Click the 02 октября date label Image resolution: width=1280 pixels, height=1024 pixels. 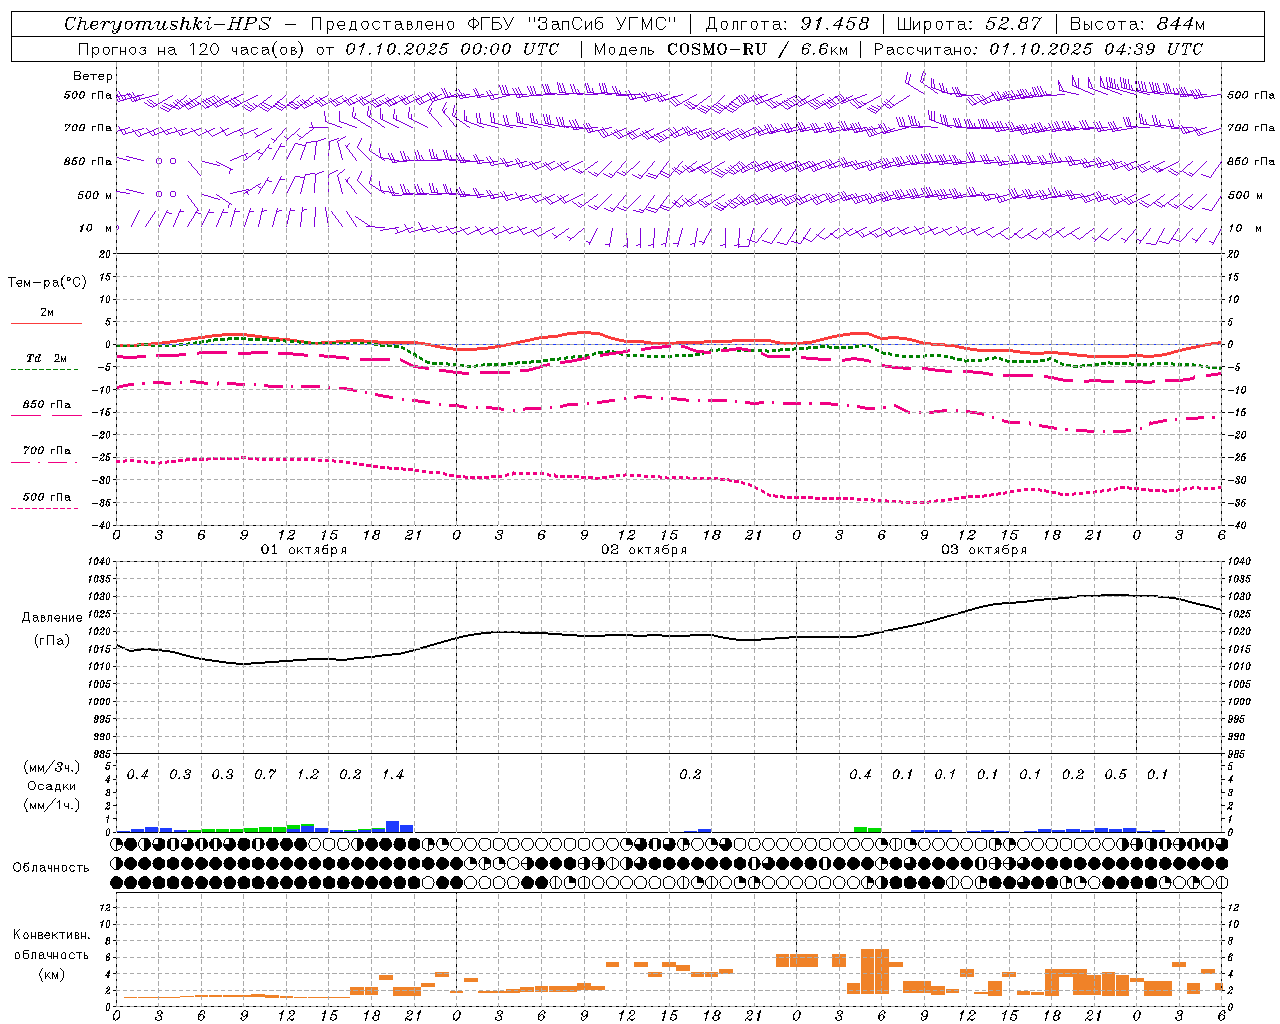click(644, 550)
